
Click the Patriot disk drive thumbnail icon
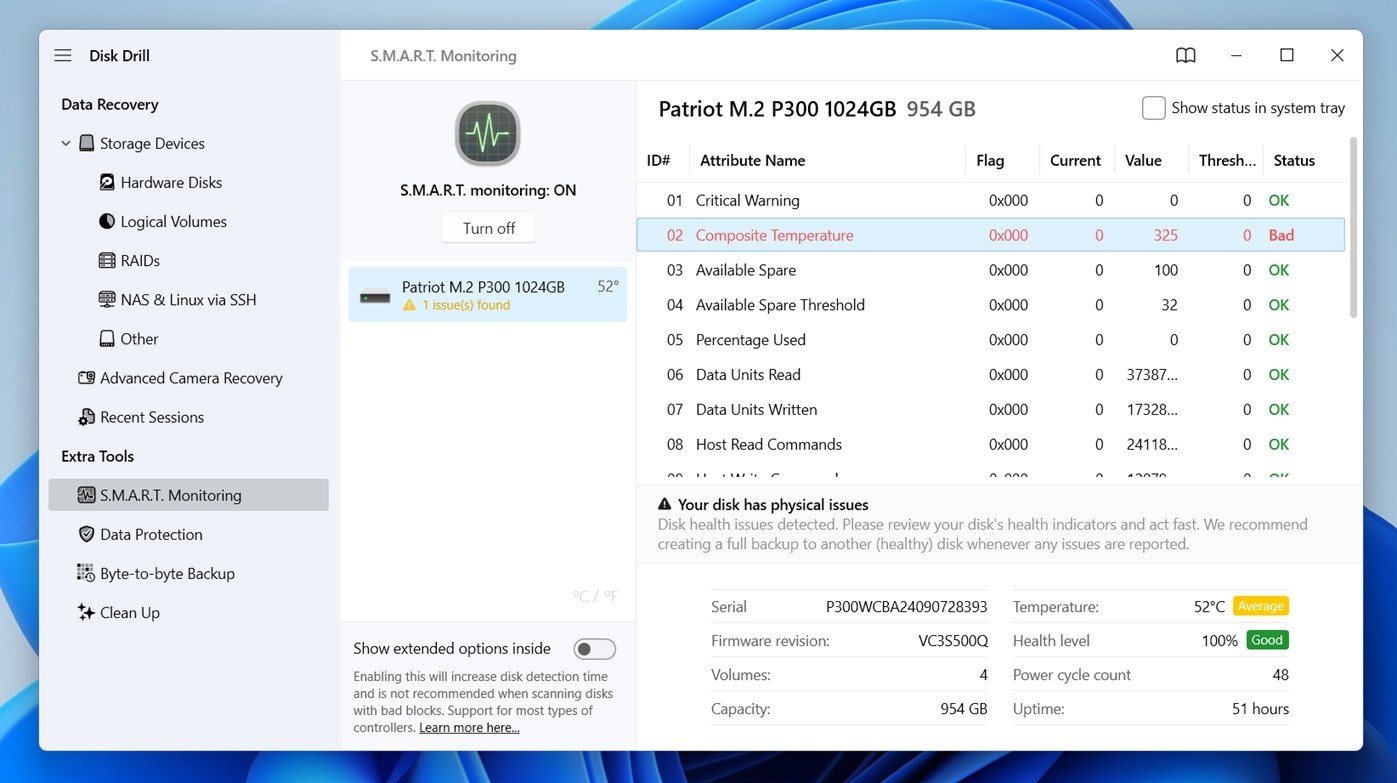tap(375, 296)
